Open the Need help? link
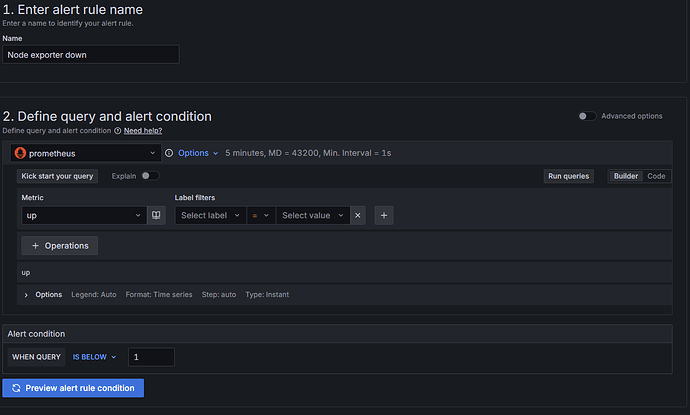The height and width of the screenshot is (415, 690). [x=143, y=131]
